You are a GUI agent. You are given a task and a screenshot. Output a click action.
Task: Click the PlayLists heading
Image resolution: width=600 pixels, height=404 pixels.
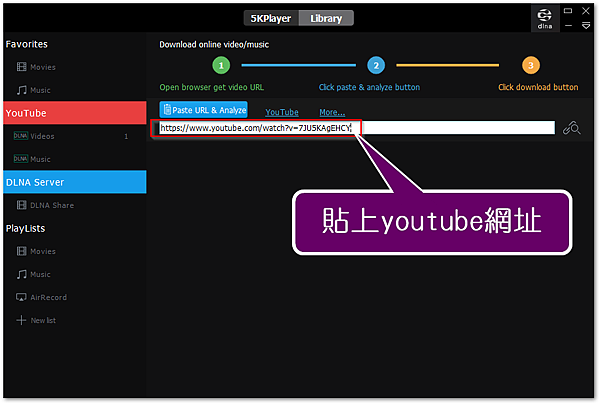25,228
